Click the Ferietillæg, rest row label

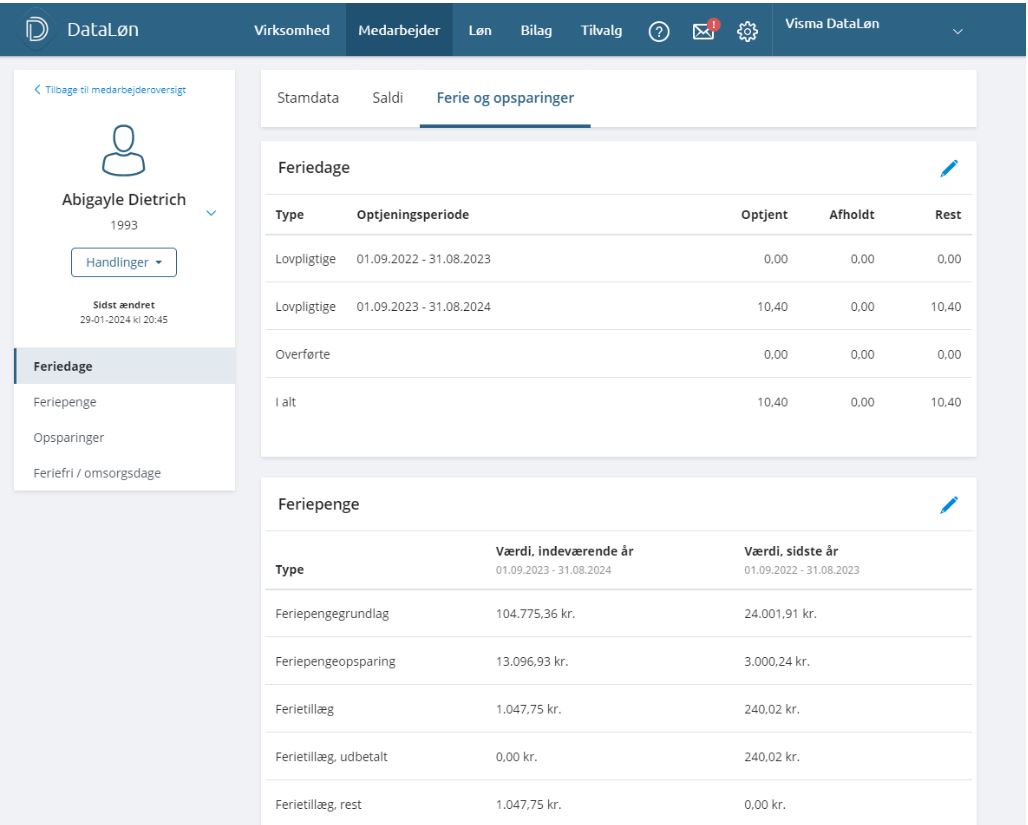[x=319, y=805]
